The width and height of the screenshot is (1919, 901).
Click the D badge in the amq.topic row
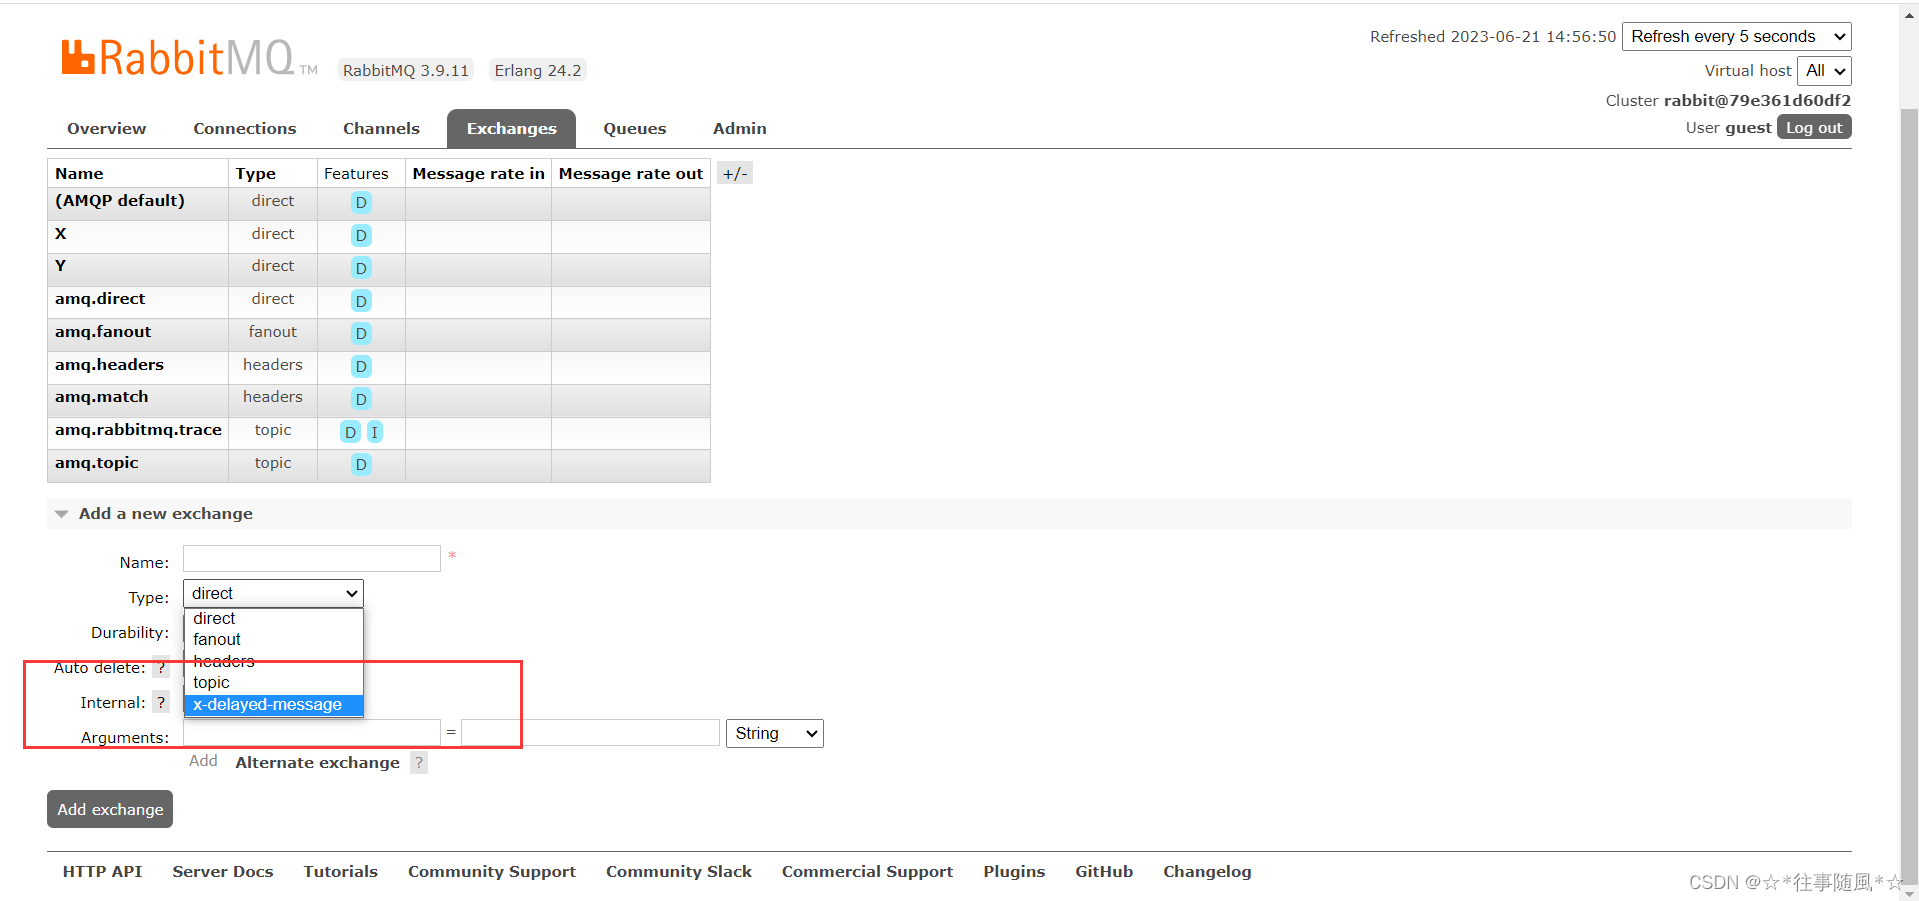[361, 464]
